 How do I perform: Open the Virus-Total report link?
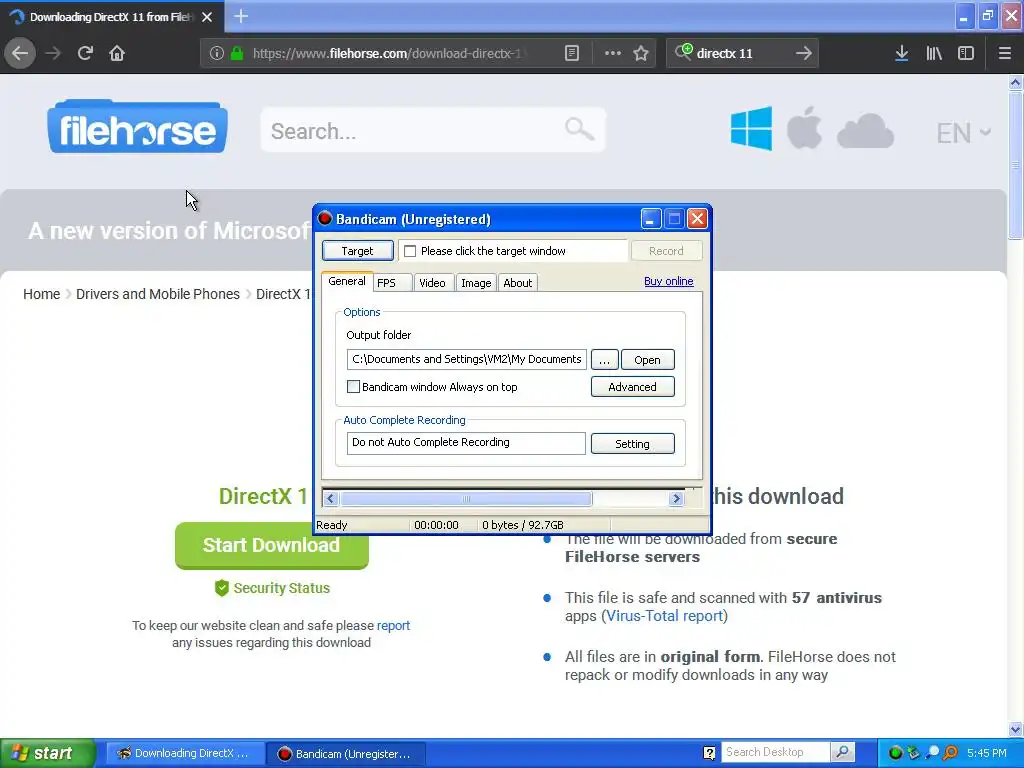point(664,616)
